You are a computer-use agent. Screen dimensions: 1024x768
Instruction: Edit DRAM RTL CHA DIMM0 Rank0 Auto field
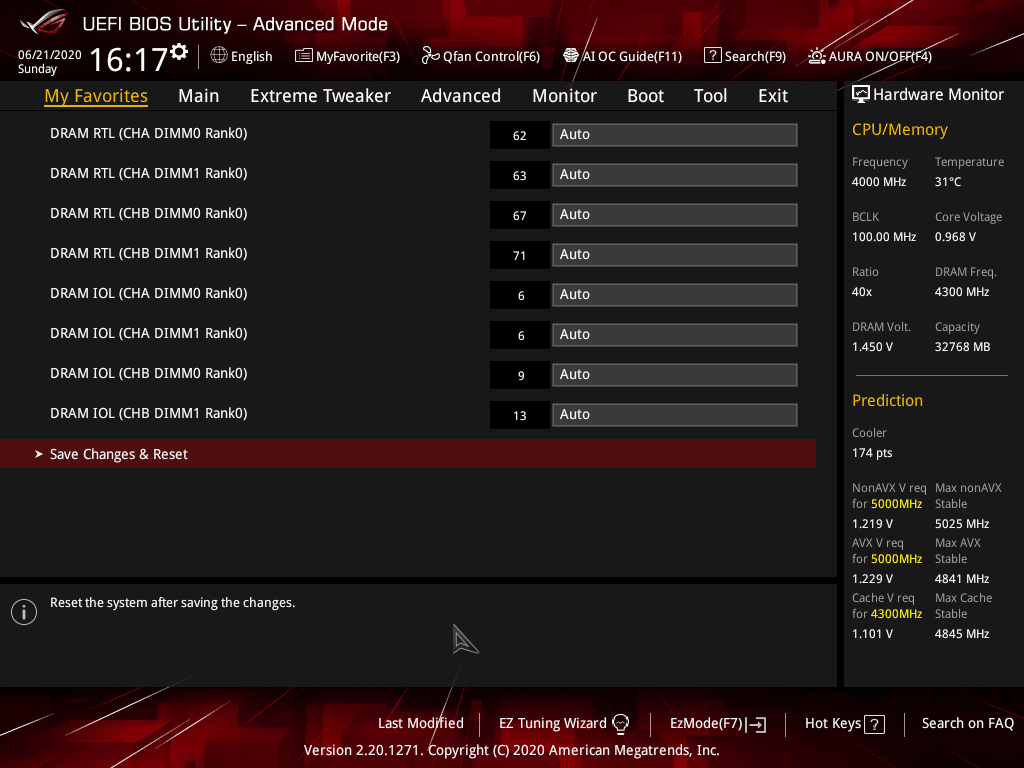[x=675, y=135]
